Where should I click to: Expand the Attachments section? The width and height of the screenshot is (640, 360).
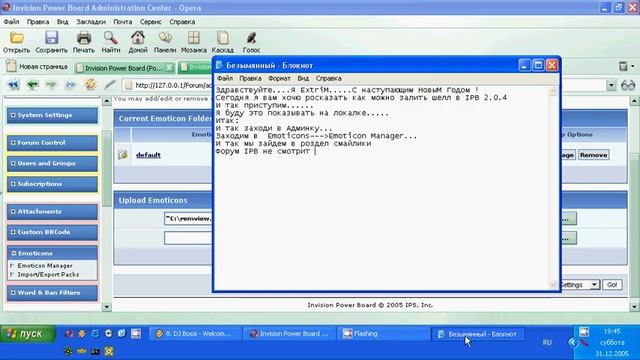(x=52, y=212)
